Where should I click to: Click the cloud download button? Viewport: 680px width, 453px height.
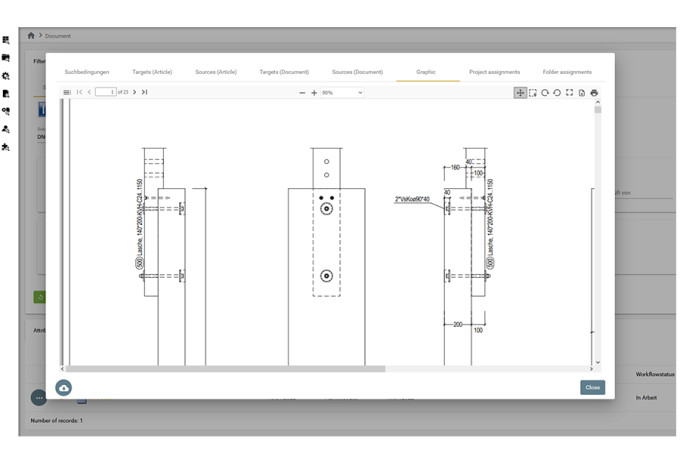[x=64, y=387]
